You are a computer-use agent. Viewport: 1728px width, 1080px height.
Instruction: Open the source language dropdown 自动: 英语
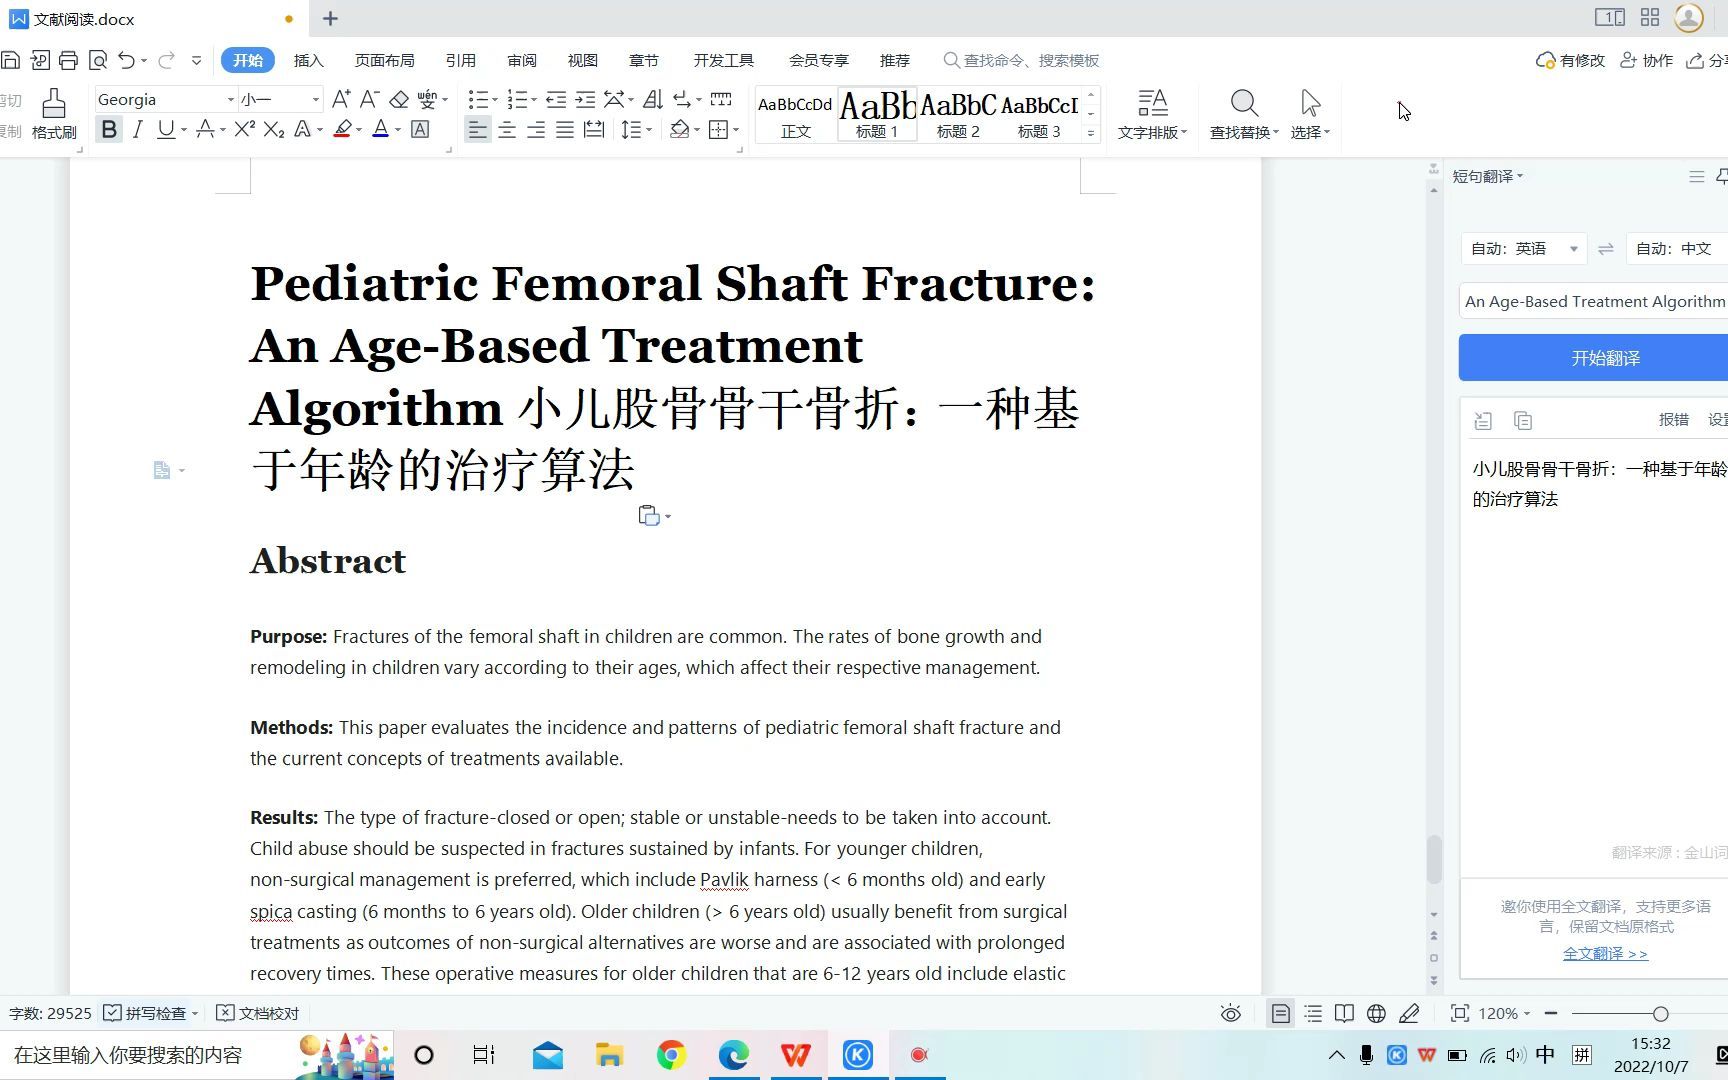coord(1524,248)
